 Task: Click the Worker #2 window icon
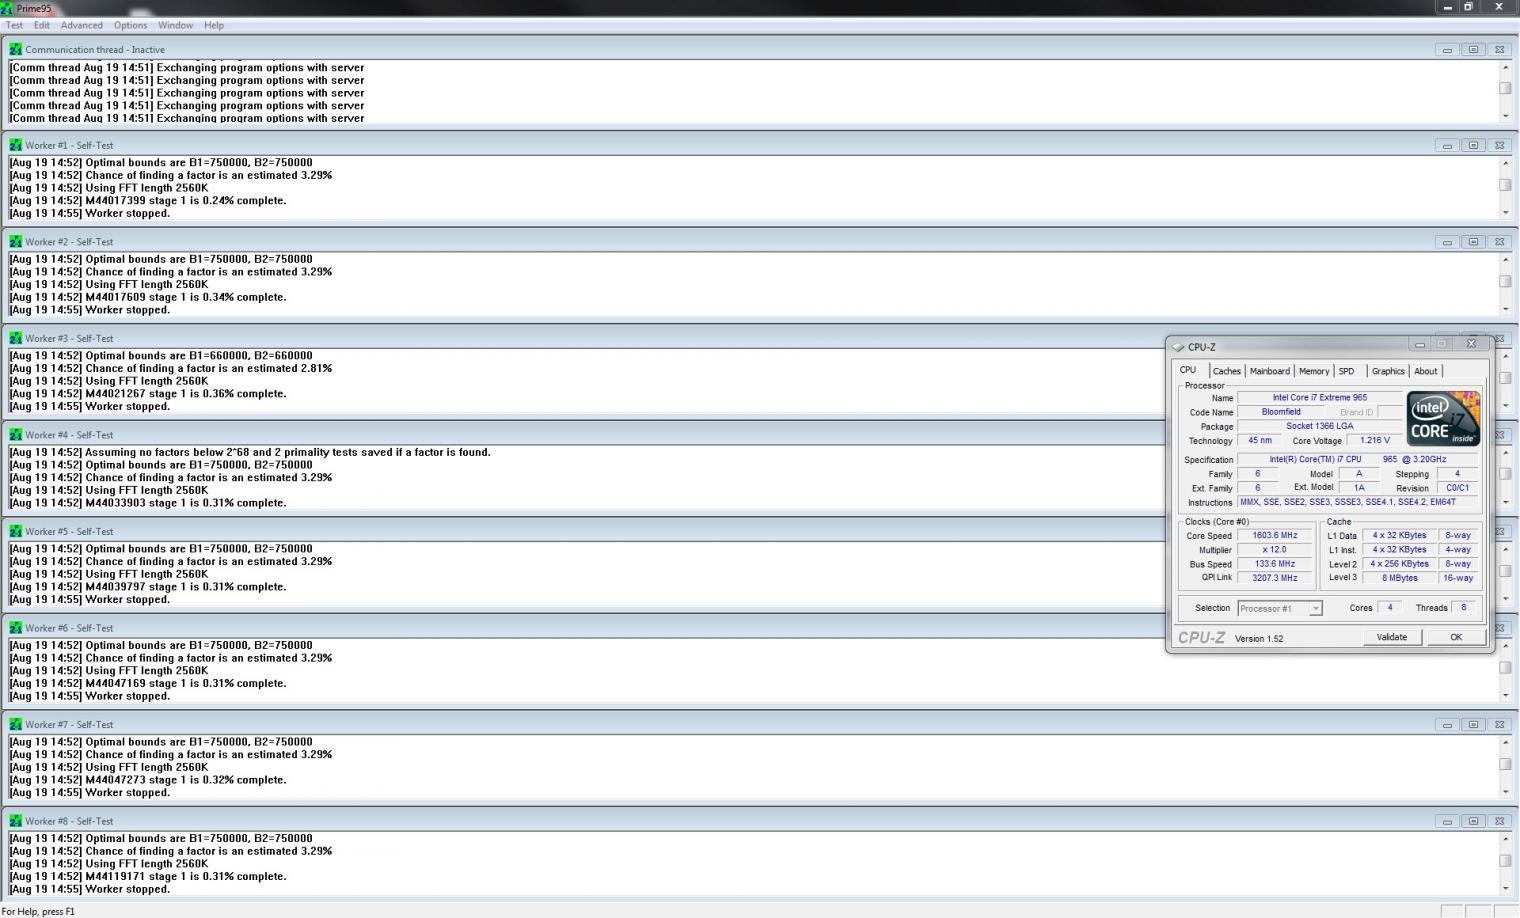pos(15,242)
